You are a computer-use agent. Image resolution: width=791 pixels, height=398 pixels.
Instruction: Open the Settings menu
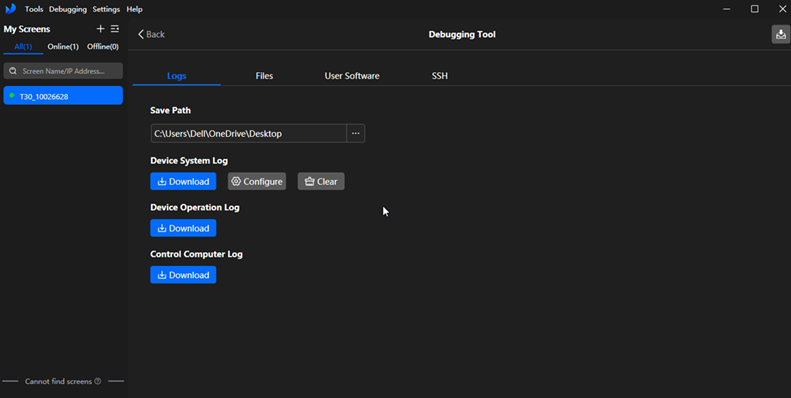(106, 9)
